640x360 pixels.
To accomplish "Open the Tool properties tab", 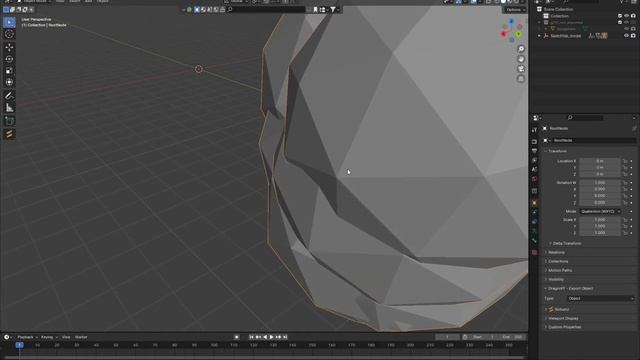I will coord(534,130).
